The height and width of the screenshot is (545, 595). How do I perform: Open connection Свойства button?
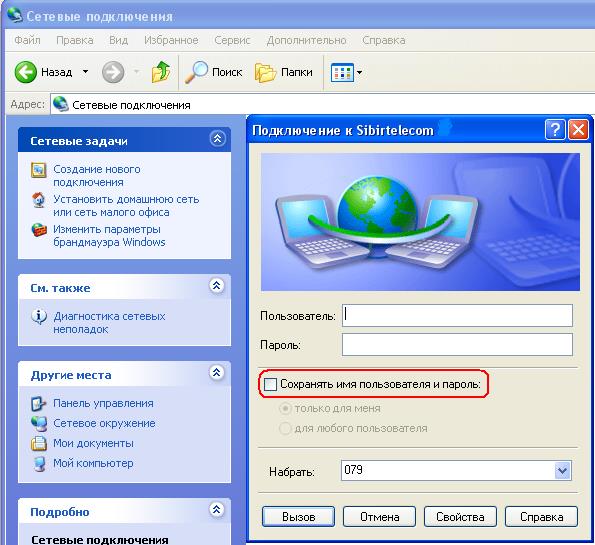tap(460, 517)
